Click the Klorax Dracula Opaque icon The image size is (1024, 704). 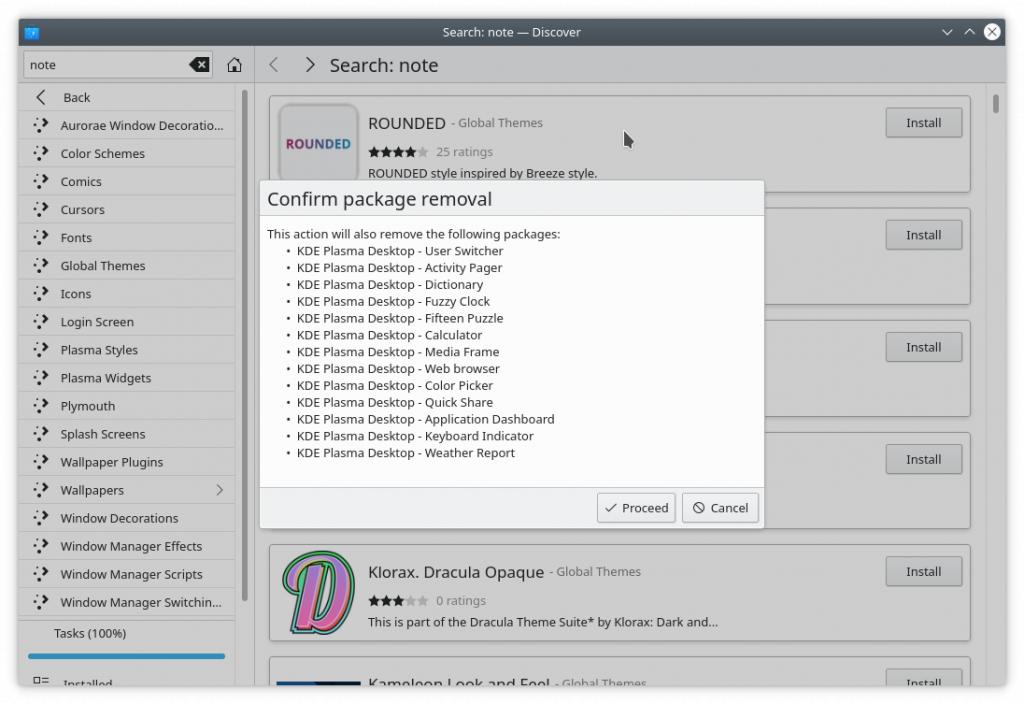(318, 591)
